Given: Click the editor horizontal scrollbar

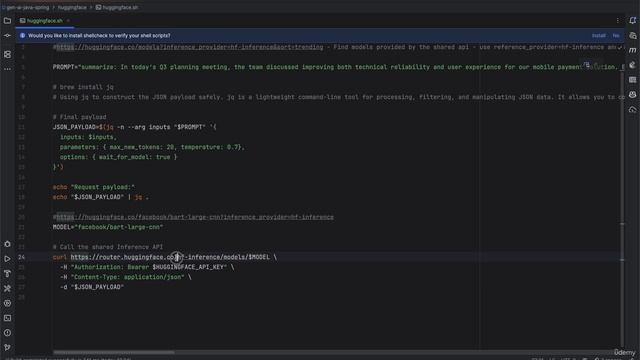Looking at the screenshot, I should click(113, 352).
